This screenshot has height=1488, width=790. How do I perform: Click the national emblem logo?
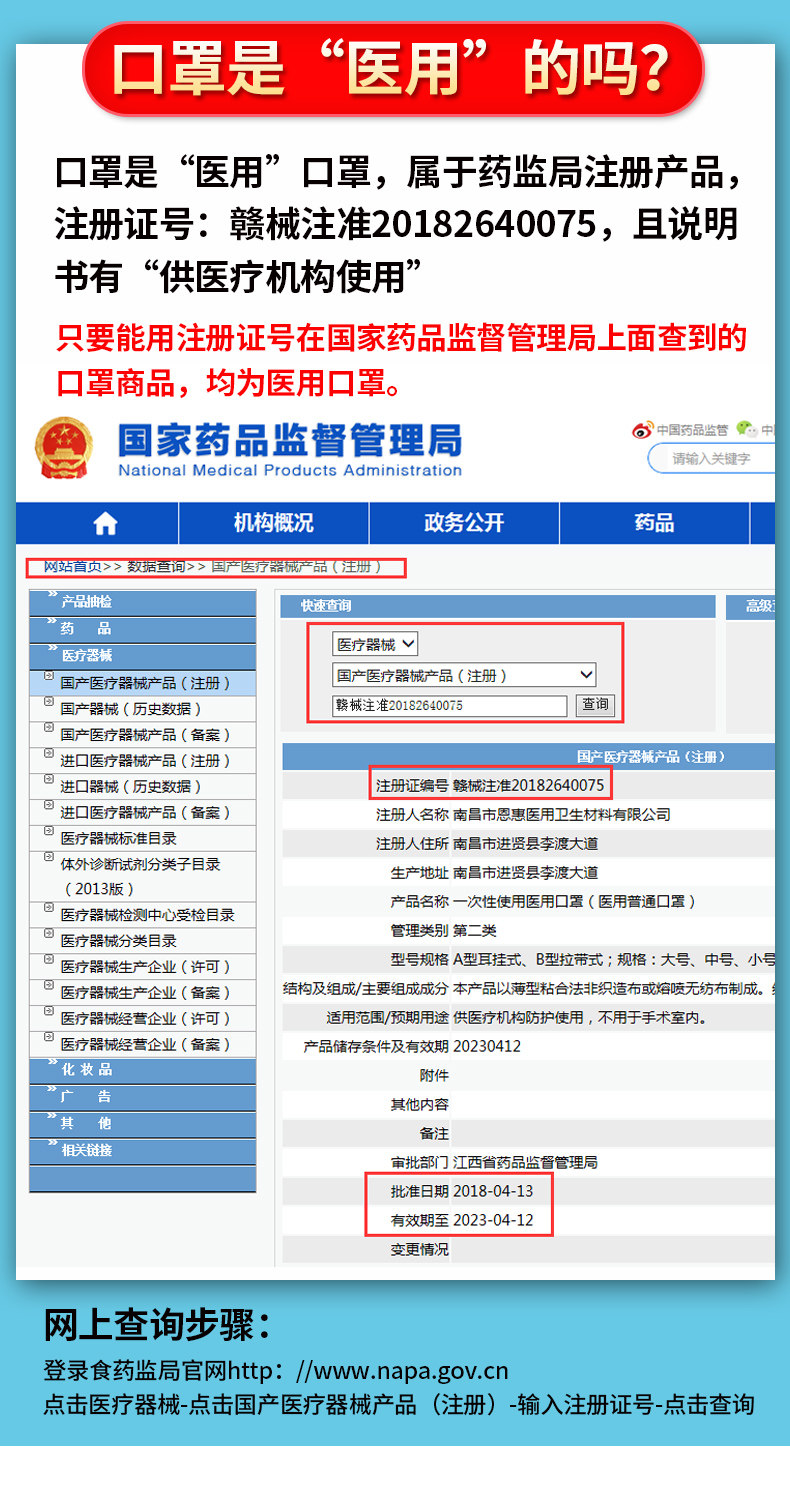66,448
